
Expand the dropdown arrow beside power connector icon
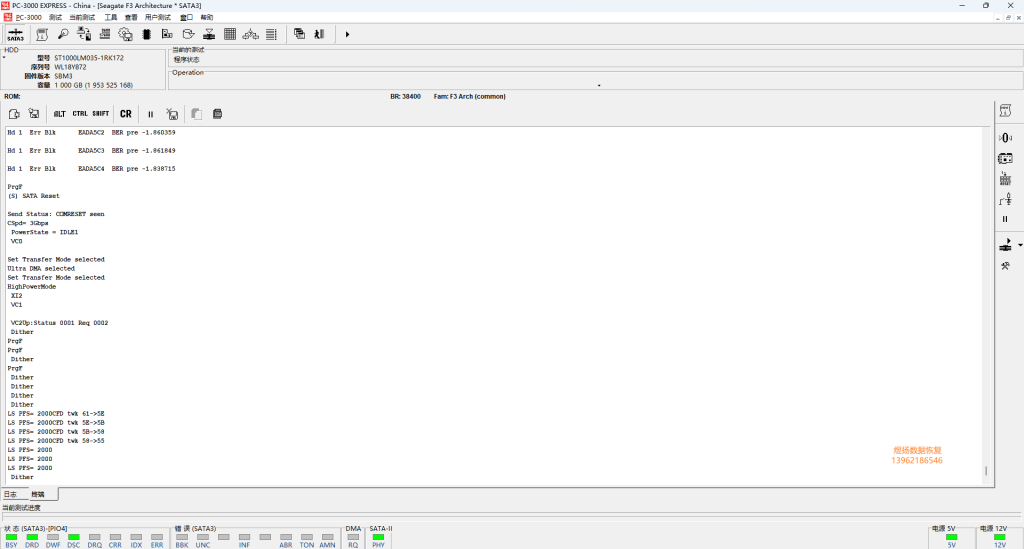(x=1019, y=245)
